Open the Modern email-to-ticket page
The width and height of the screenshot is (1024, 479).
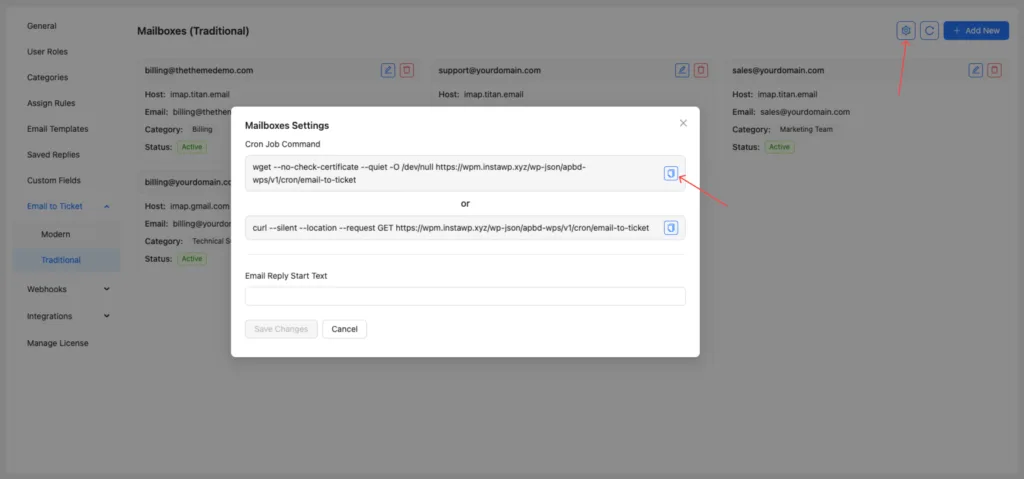pyautogui.click(x=56, y=233)
